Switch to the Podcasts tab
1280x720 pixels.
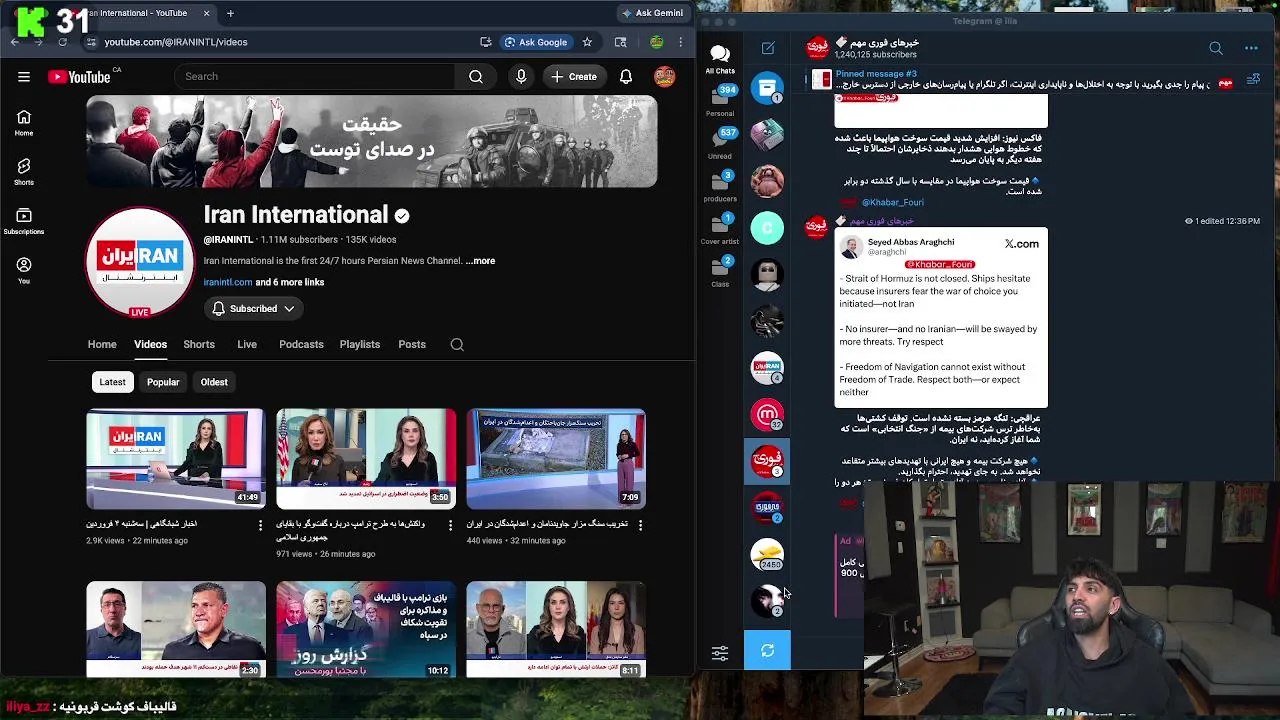click(x=301, y=345)
